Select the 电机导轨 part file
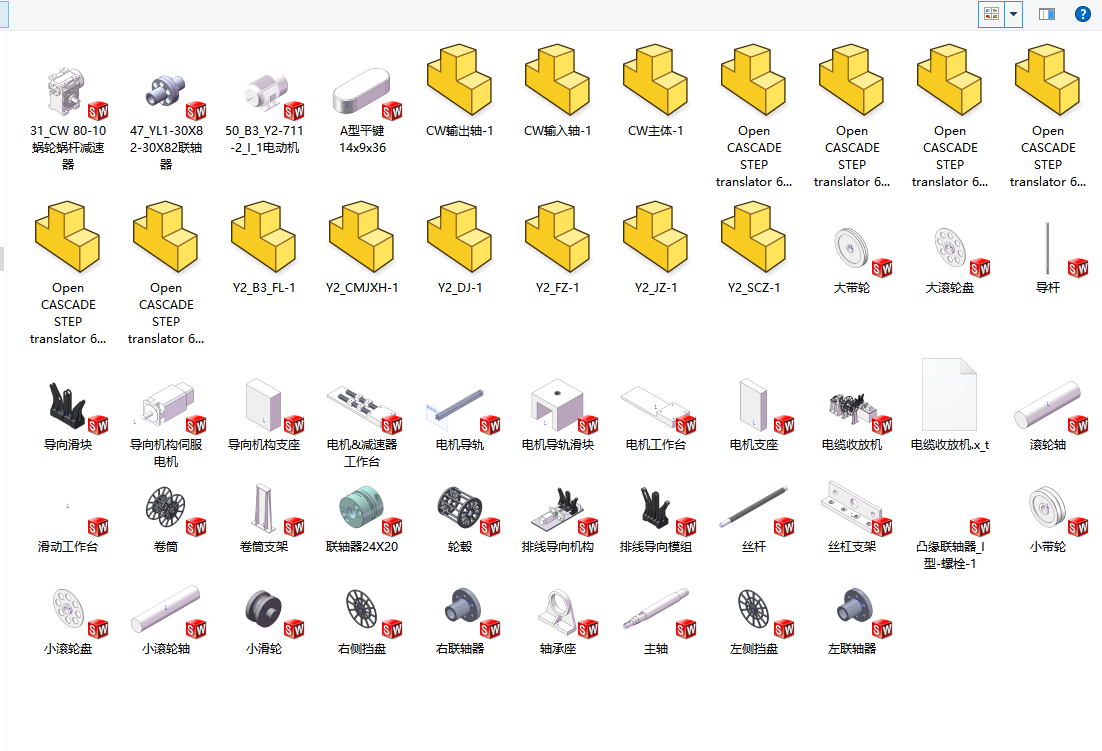Viewport: 1102px width, 751px height. tap(460, 406)
